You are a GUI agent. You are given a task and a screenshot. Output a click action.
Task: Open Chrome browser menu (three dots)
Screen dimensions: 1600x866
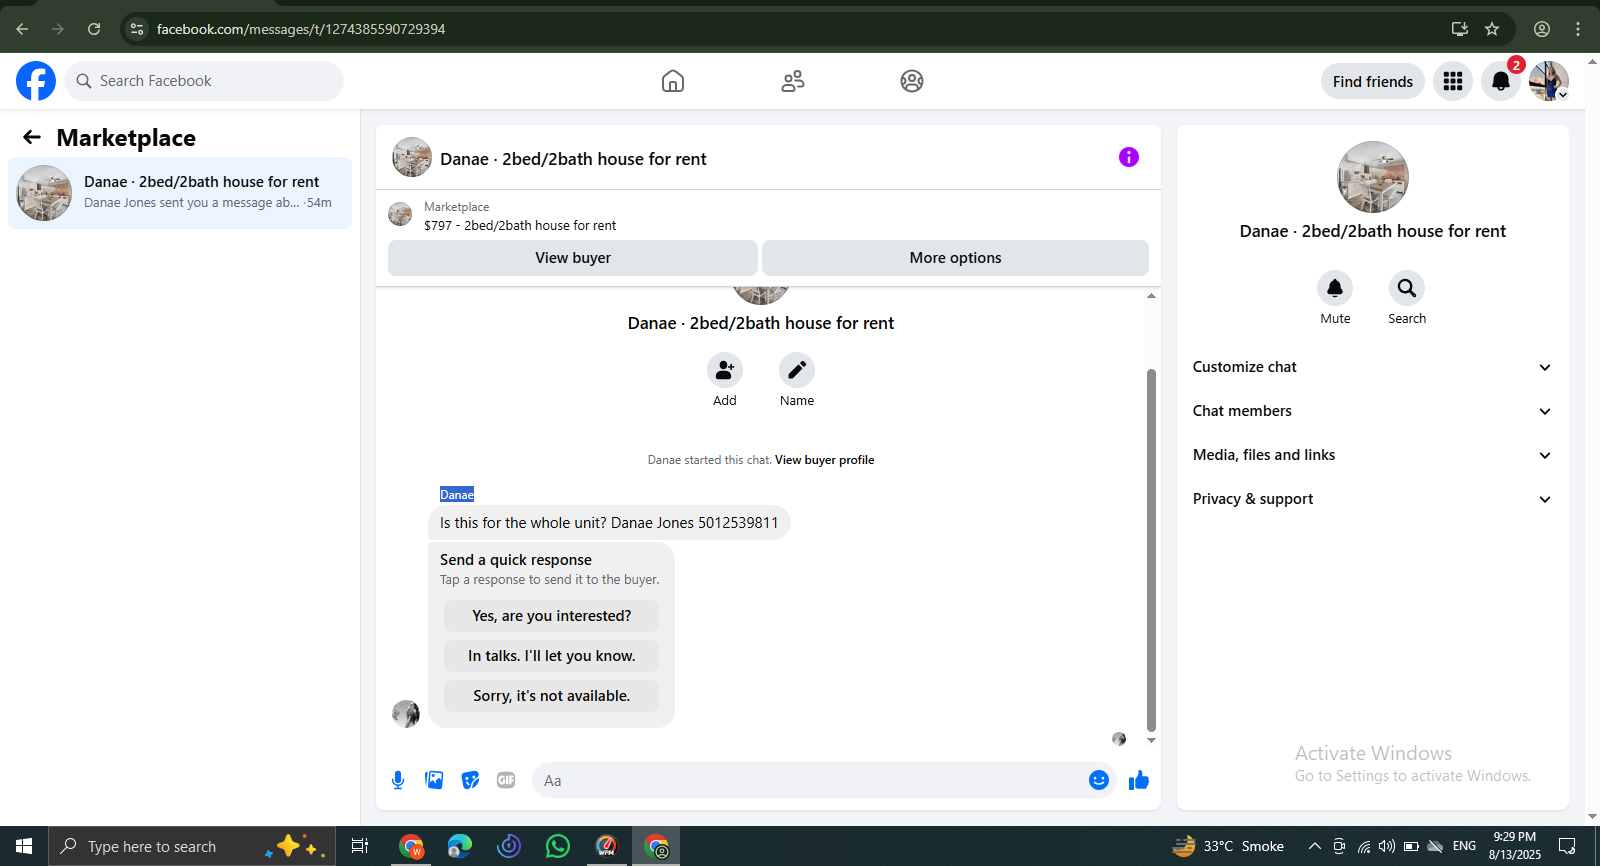[1578, 29]
